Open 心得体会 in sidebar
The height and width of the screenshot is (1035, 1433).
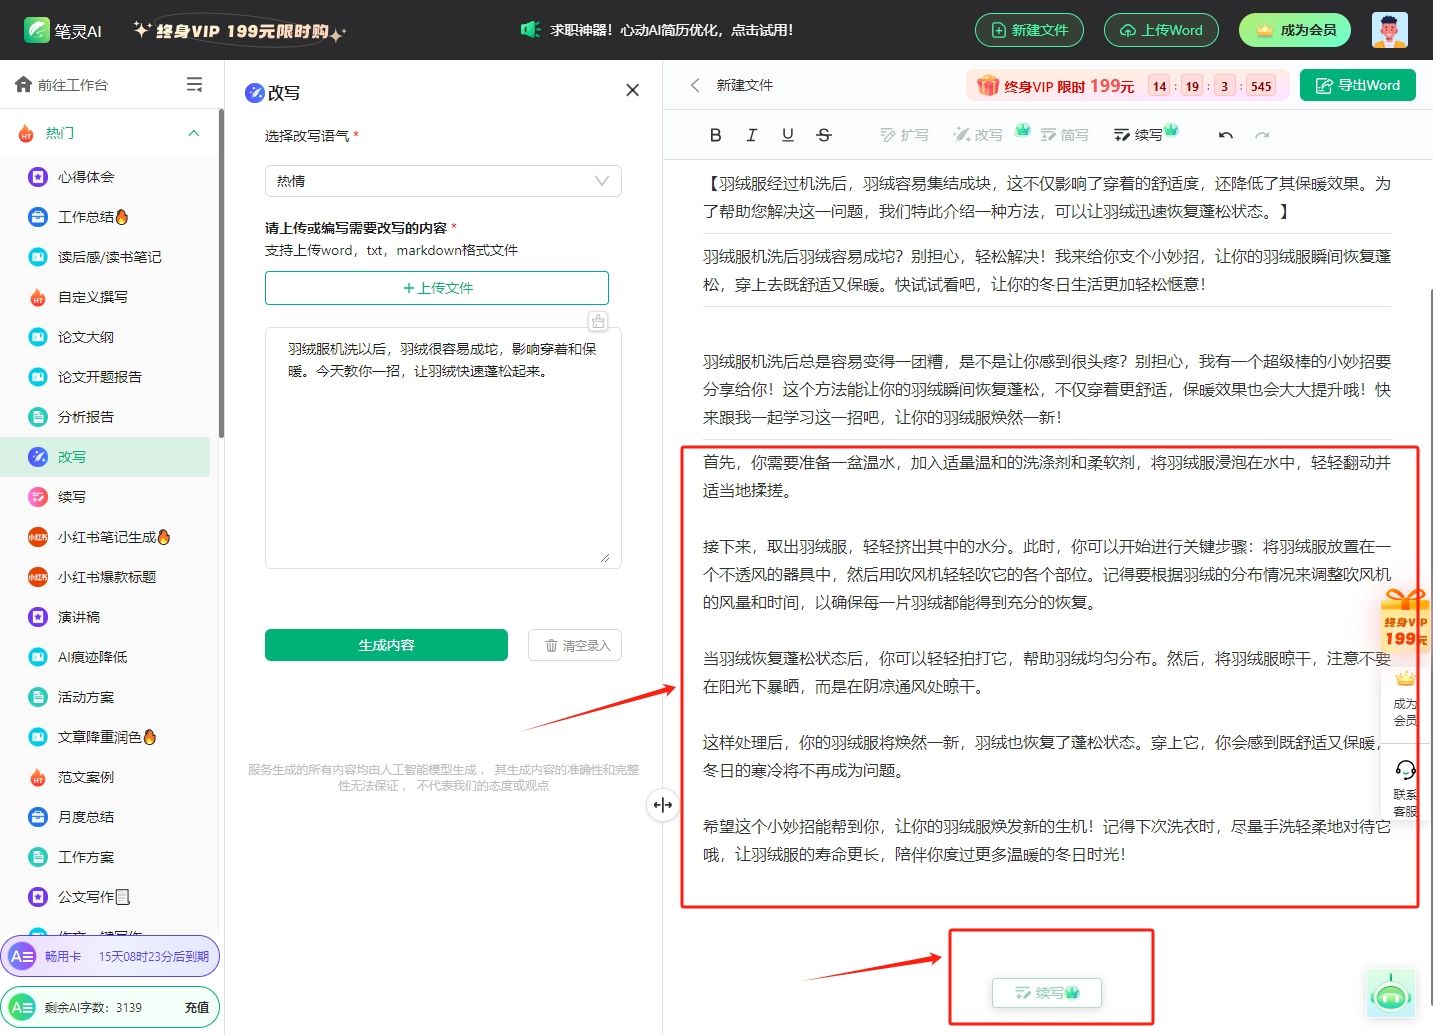pyautogui.click(x=86, y=177)
